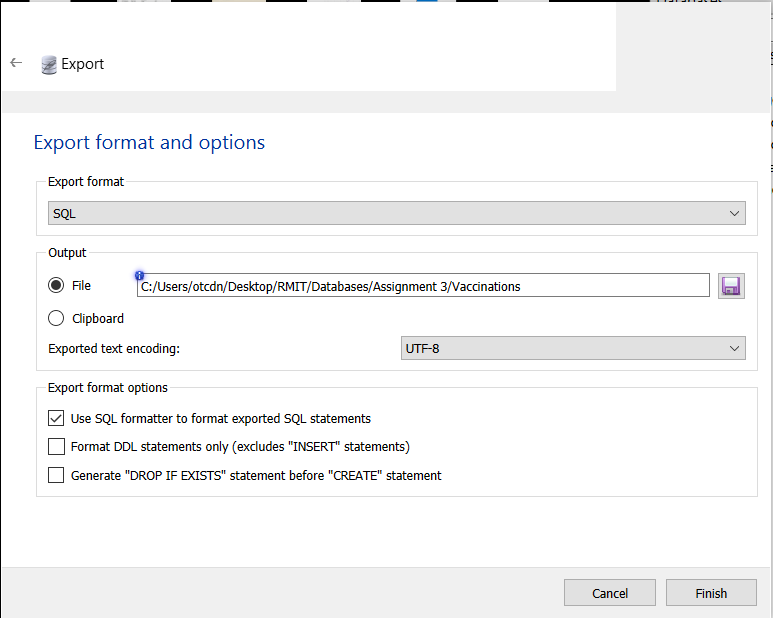Screen dimensions: 773x618
Task: Enable Generate DROP IF EXISTS statement checkbox
Action: coord(56,476)
